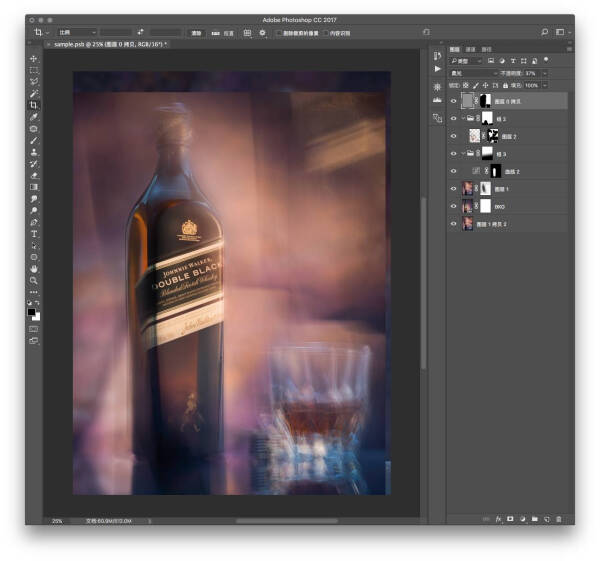Select the Path Selection tool
600x561 pixels.
click(x=34, y=246)
